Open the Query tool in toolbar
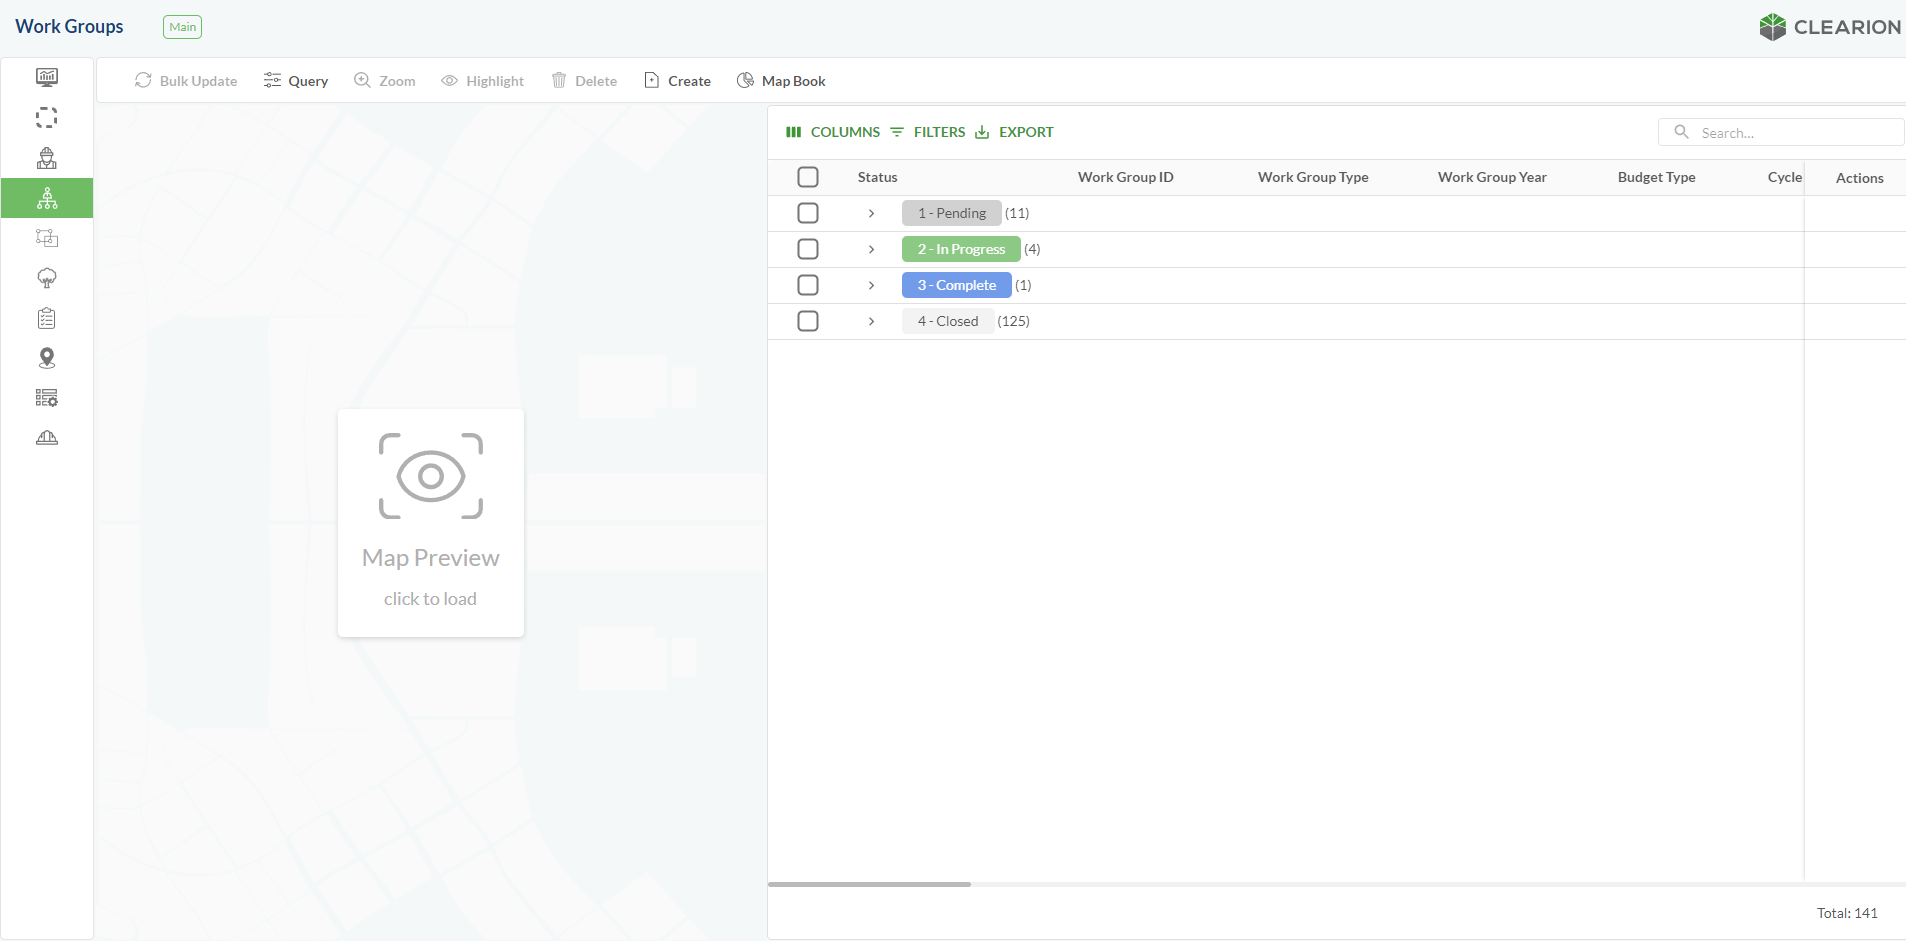The image size is (1906, 941). click(296, 81)
